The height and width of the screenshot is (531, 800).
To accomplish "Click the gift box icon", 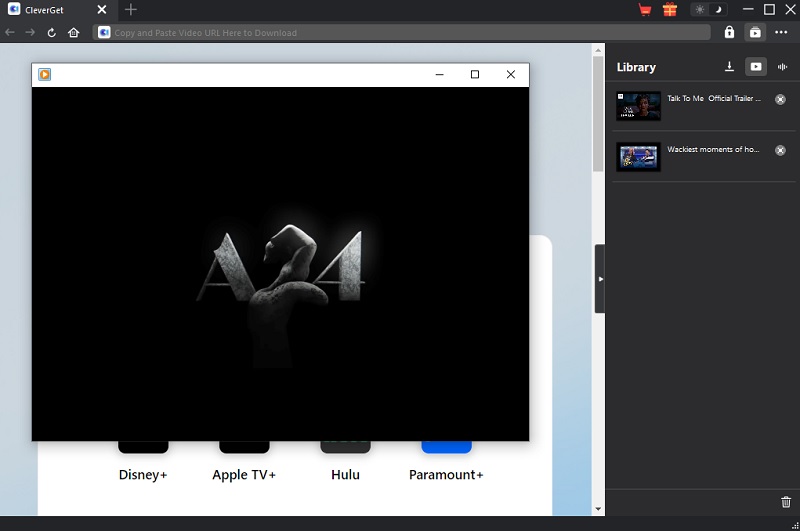I will (x=670, y=10).
